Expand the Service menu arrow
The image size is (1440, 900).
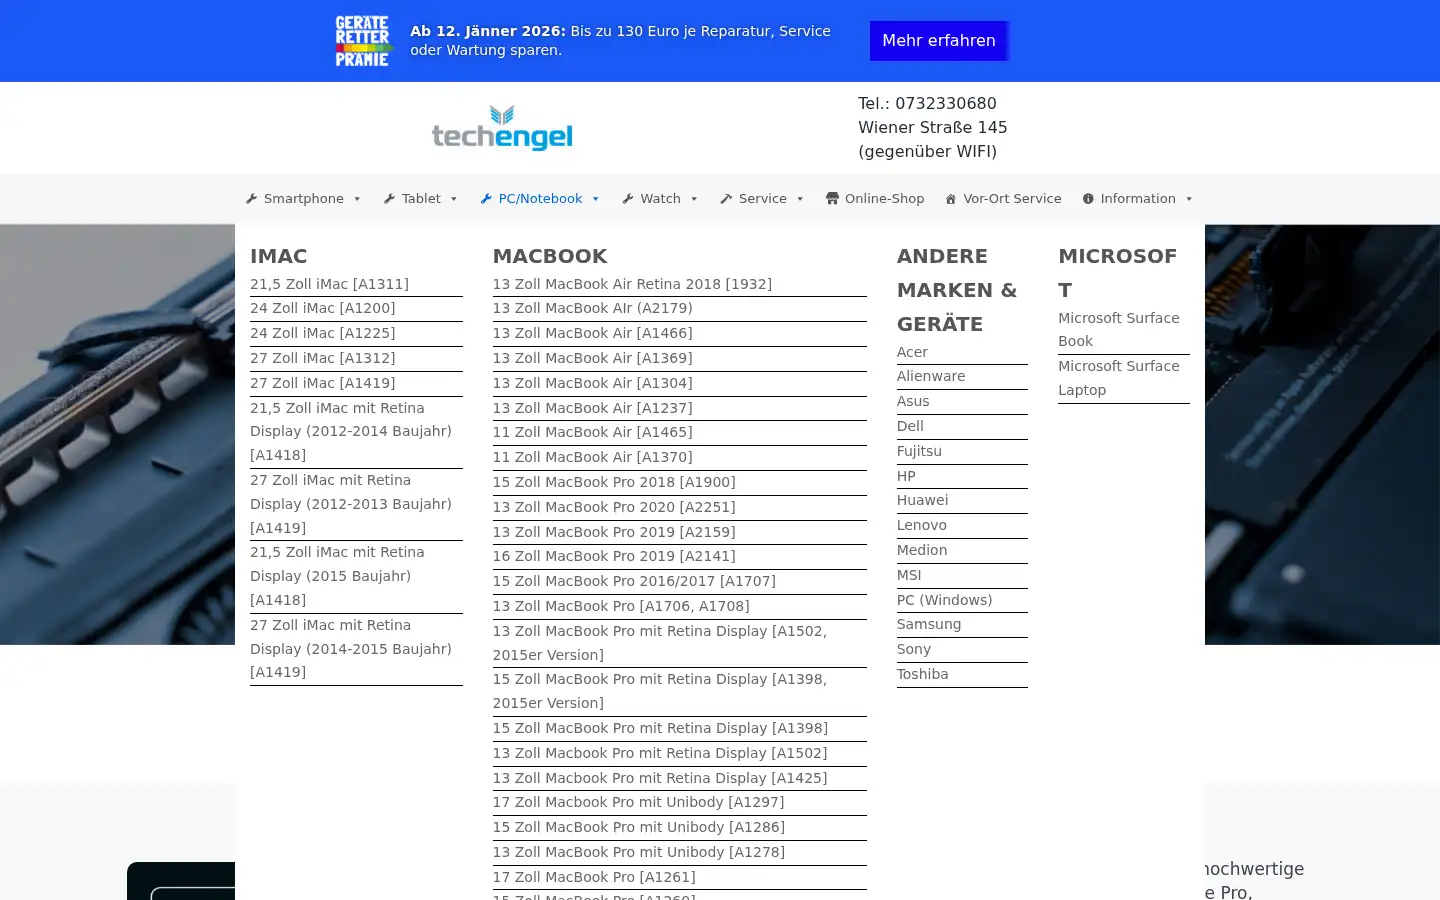click(x=800, y=199)
